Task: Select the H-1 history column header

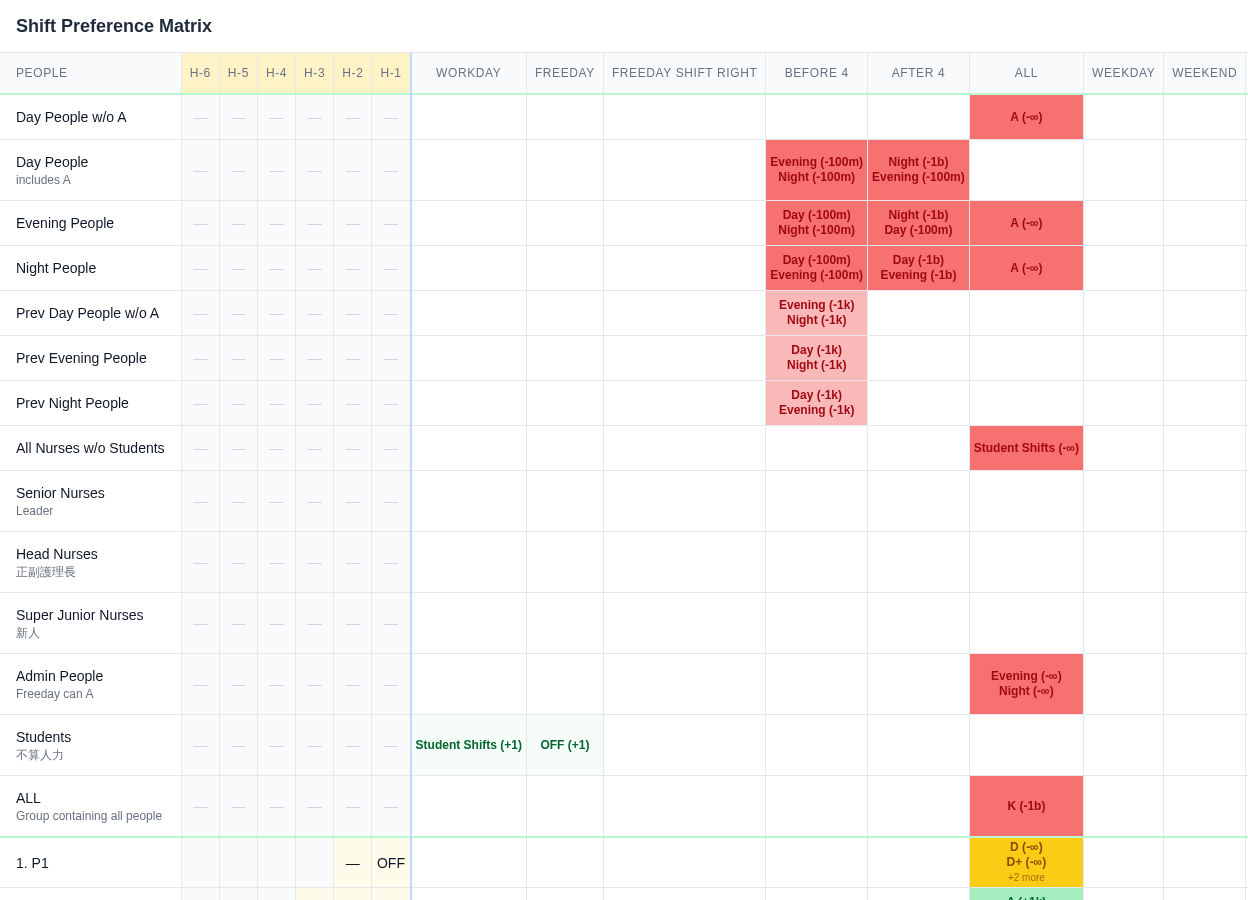Action: tap(390, 73)
